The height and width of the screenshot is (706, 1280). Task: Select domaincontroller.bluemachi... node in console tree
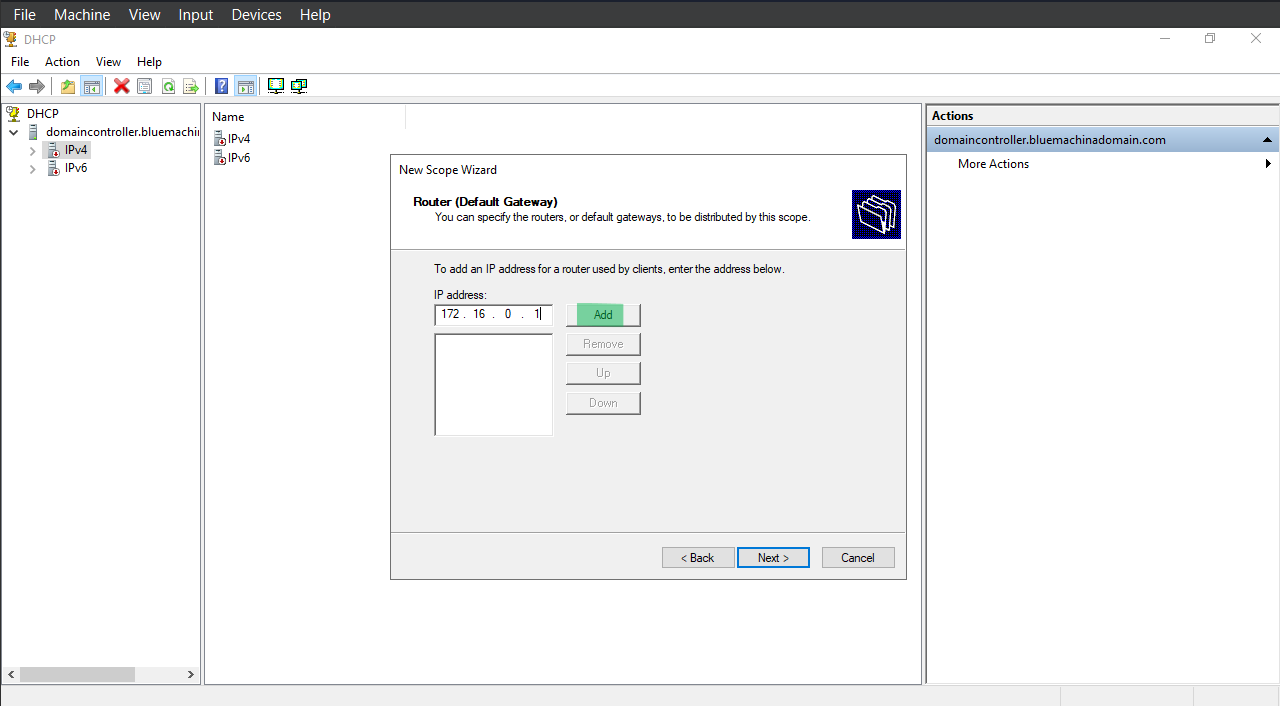click(122, 132)
